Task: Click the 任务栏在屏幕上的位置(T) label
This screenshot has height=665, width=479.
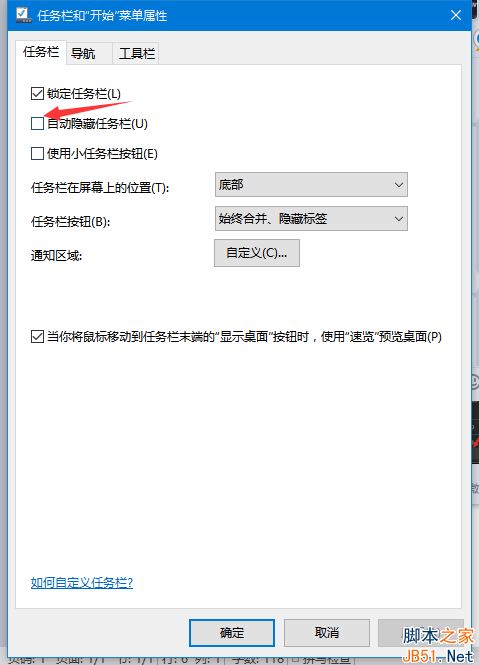Action: coord(100,187)
